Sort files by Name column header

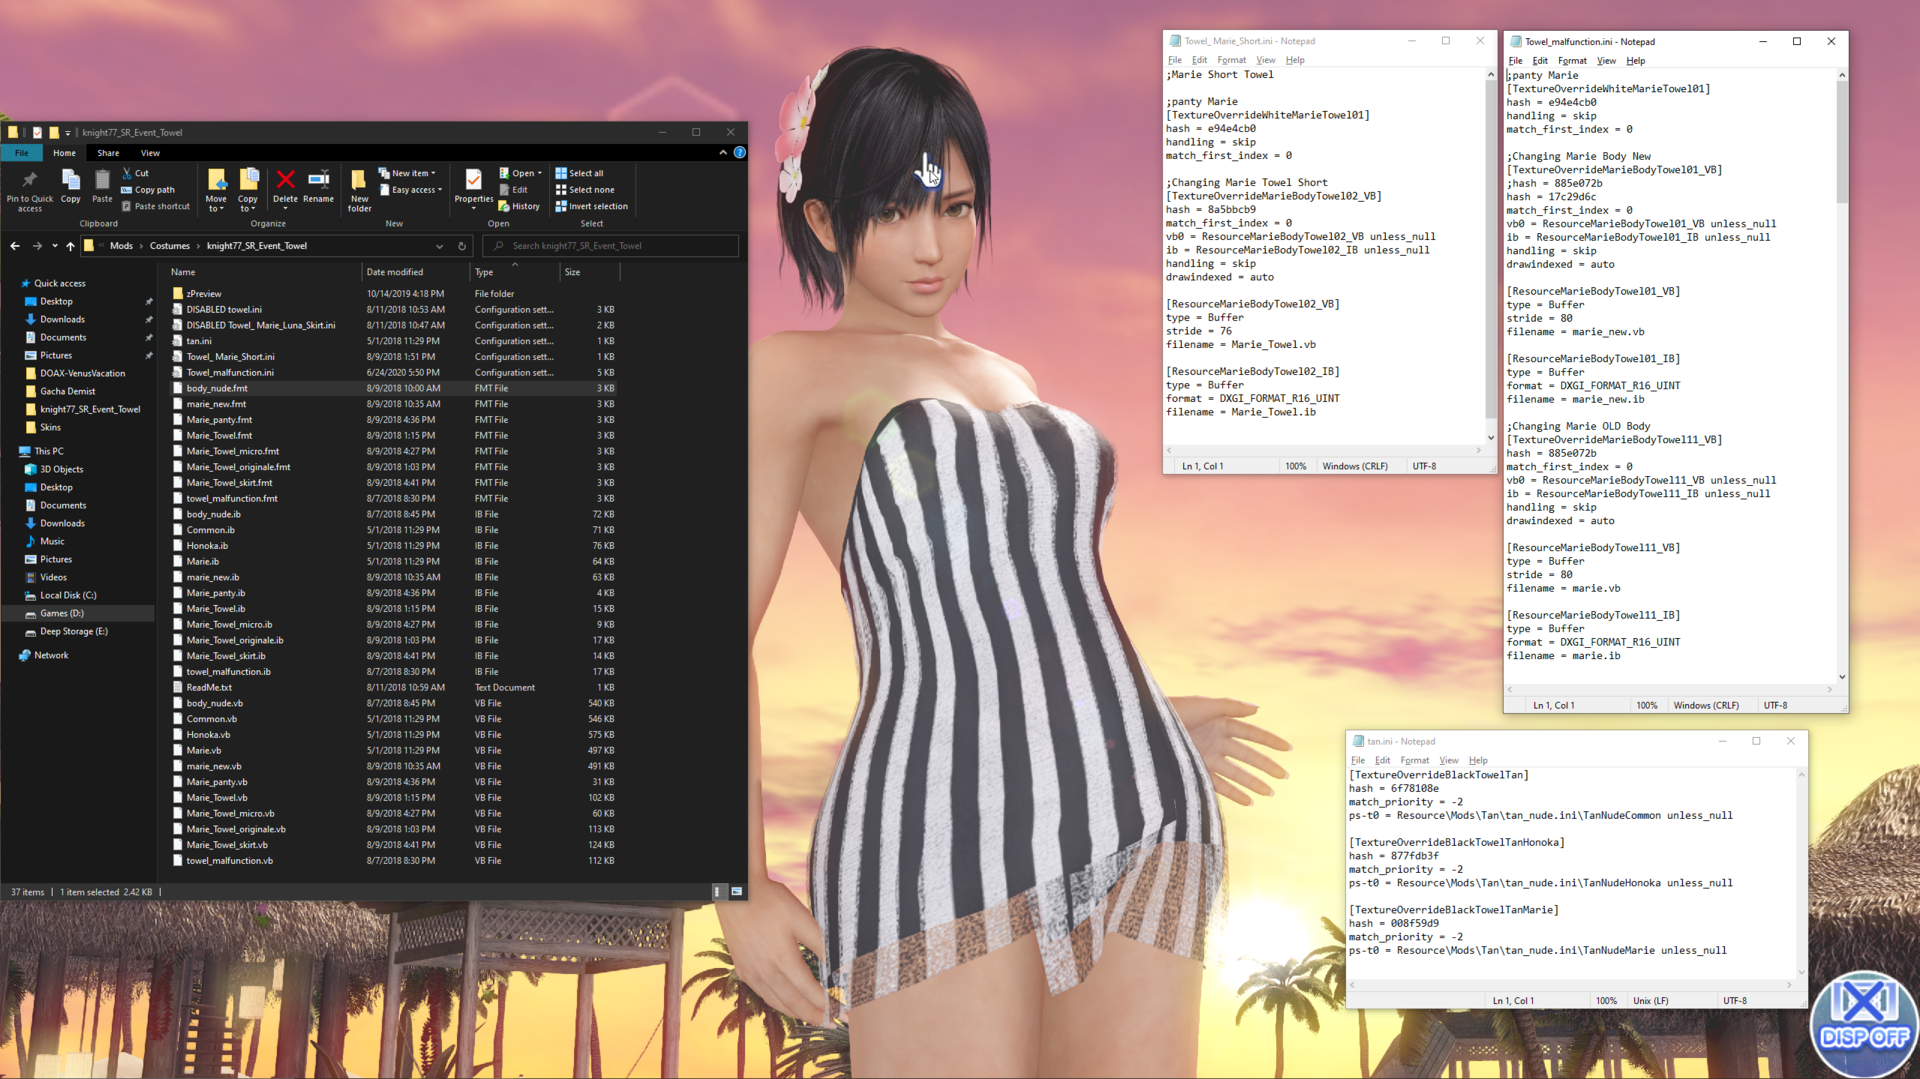click(x=262, y=272)
